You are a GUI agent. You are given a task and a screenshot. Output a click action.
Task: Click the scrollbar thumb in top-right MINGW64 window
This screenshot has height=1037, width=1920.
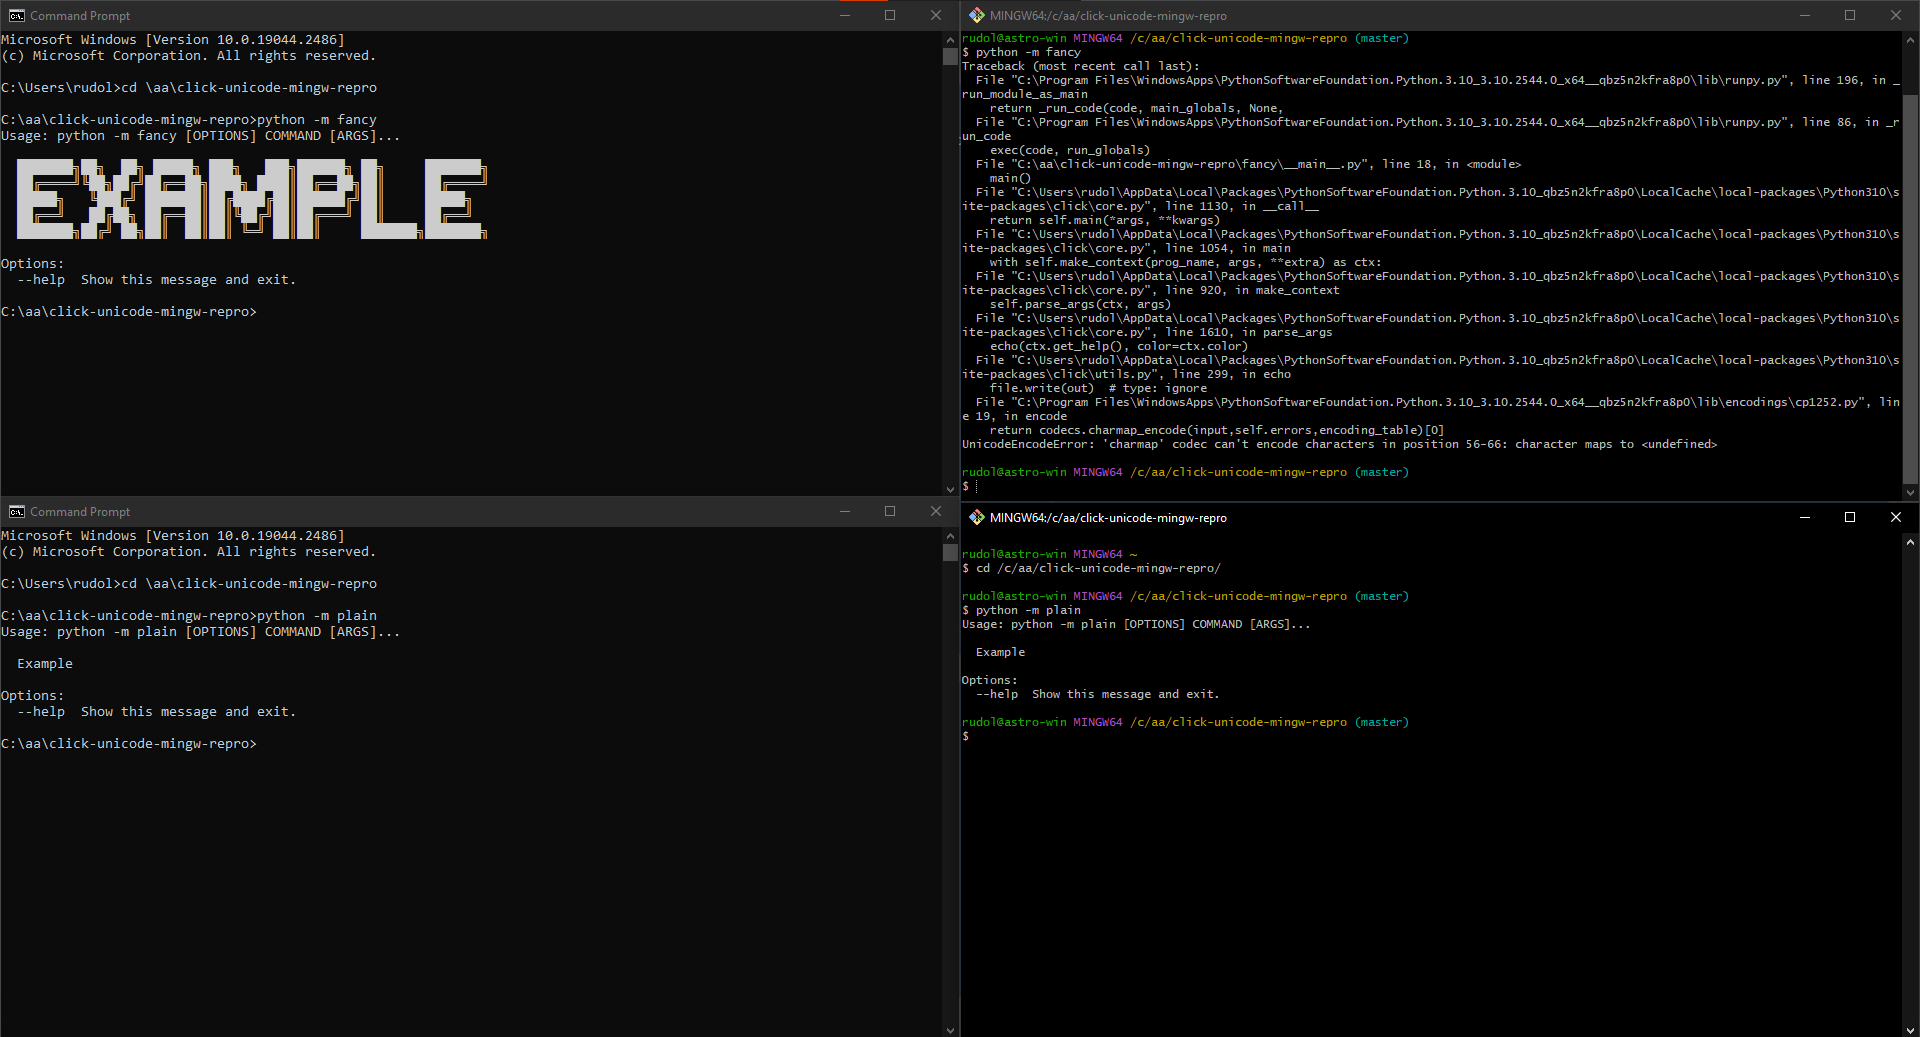point(1910,289)
